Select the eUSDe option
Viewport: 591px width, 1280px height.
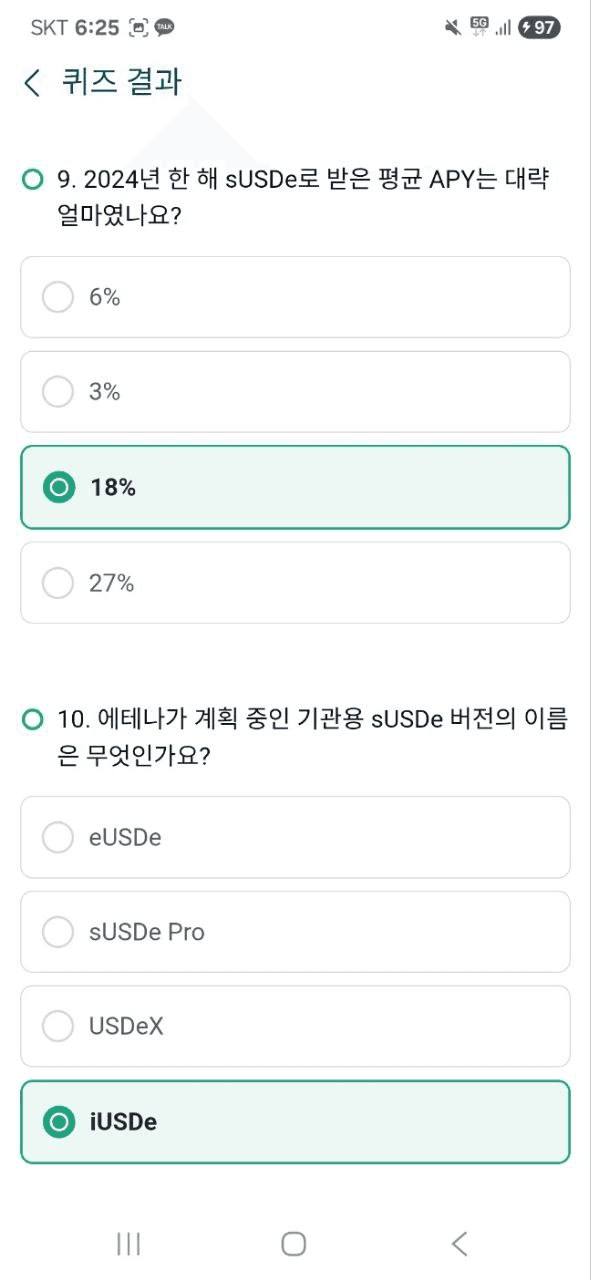click(x=295, y=837)
